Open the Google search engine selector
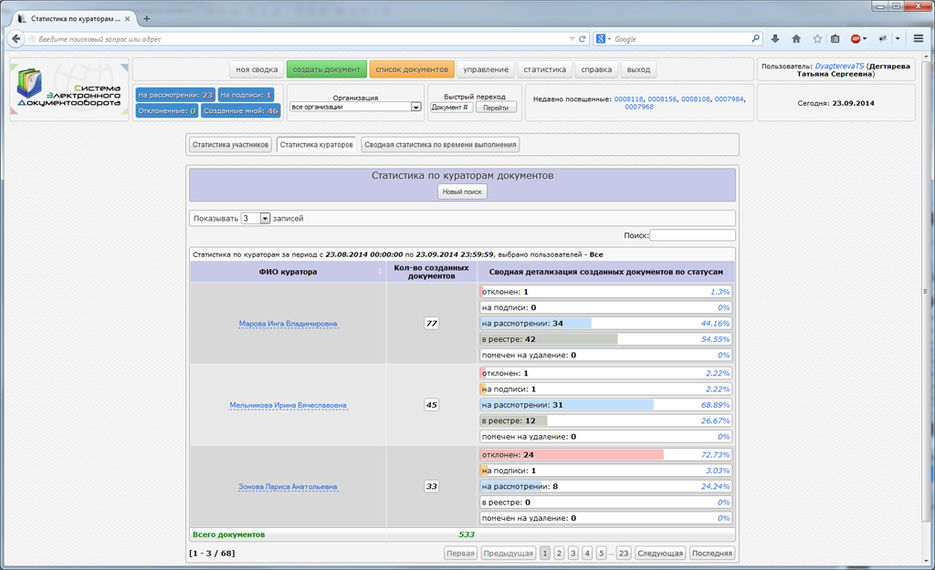Image resolution: width=935 pixels, height=570 pixels. coord(603,39)
